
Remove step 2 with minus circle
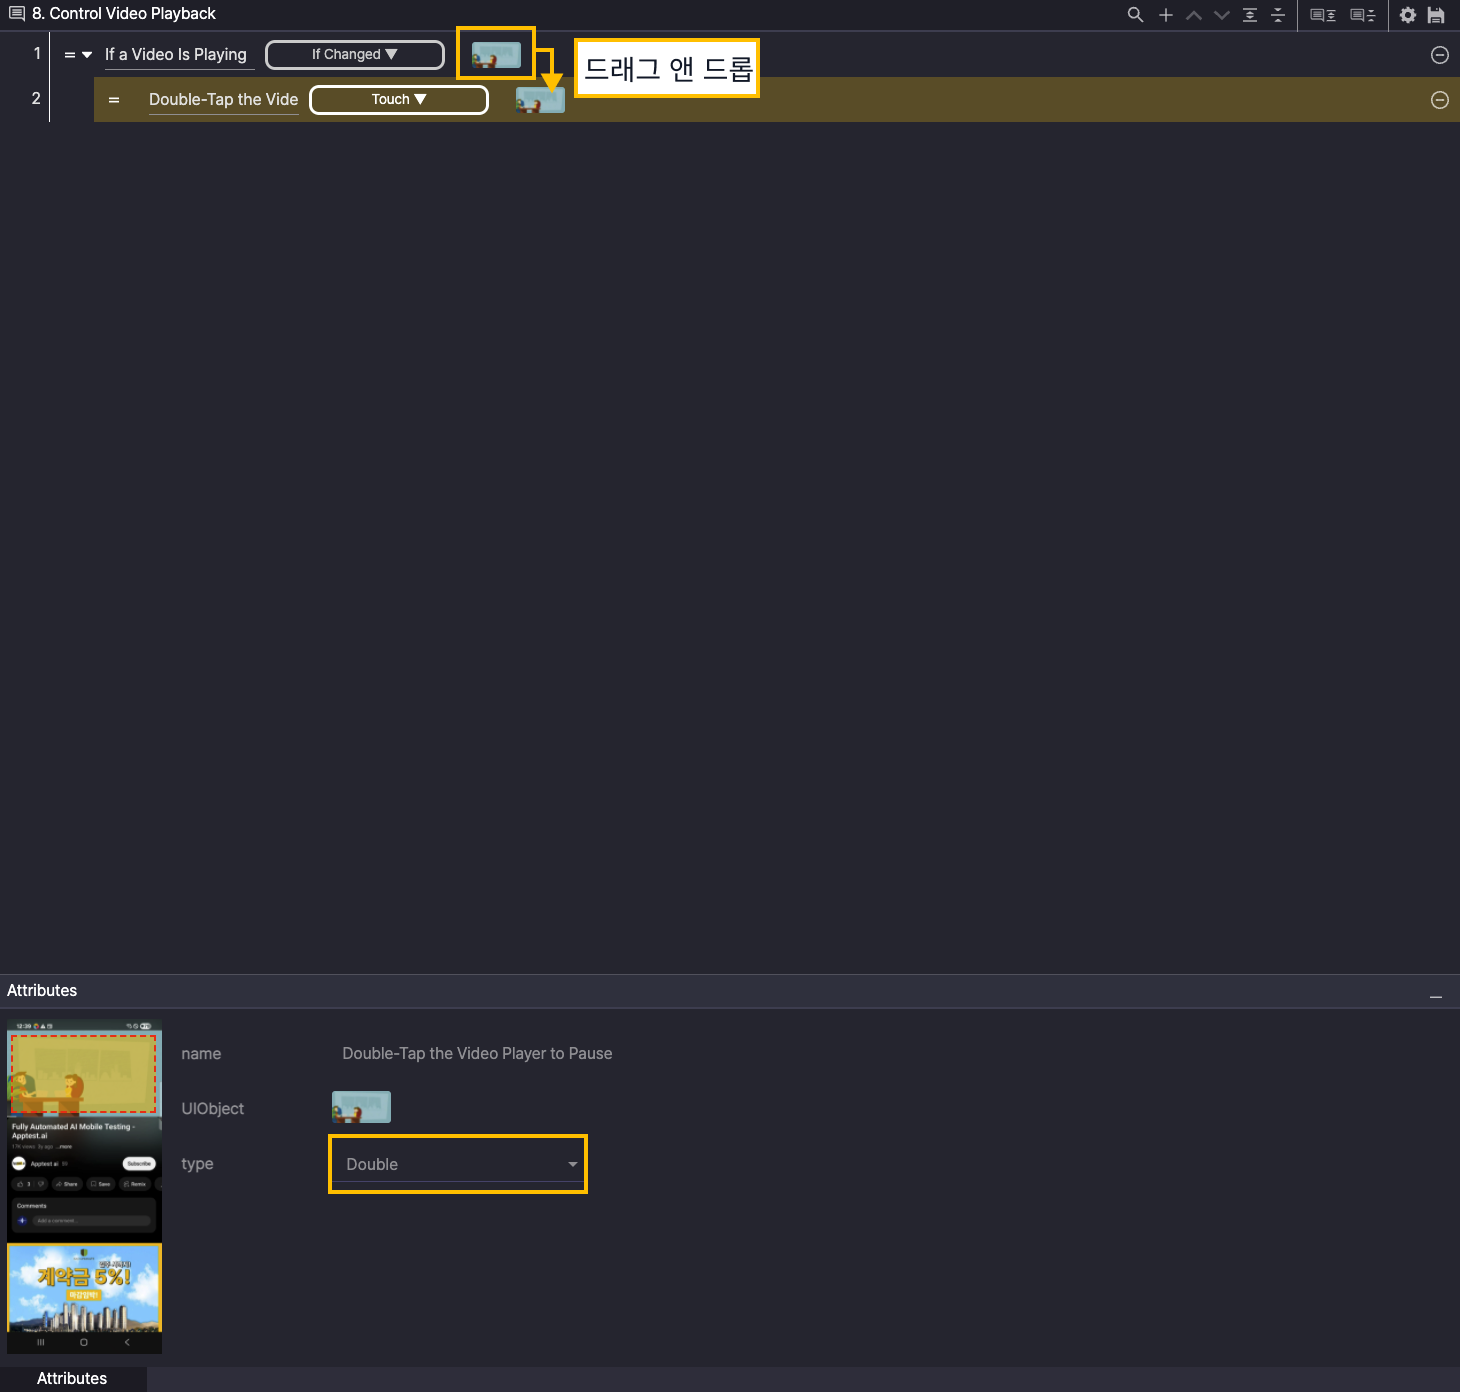click(1439, 100)
